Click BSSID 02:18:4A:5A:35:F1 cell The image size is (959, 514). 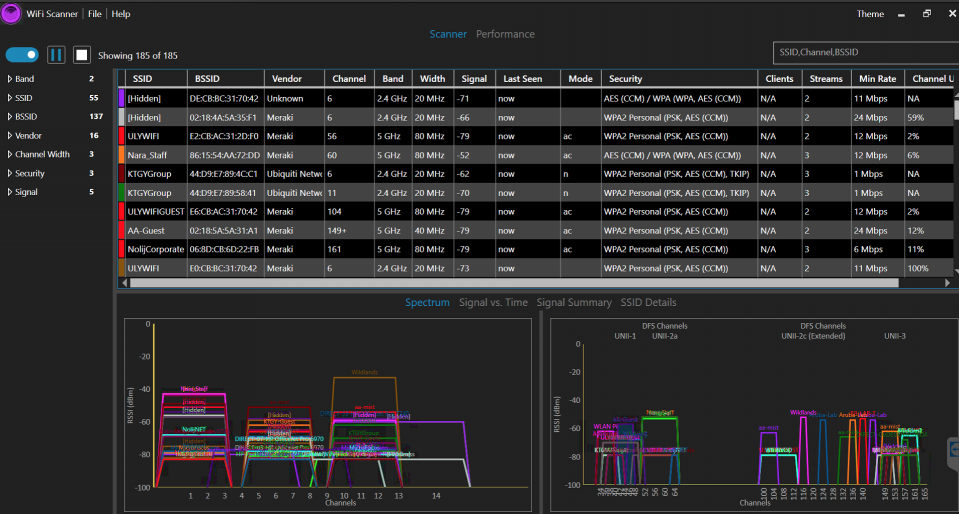(x=226, y=117)
